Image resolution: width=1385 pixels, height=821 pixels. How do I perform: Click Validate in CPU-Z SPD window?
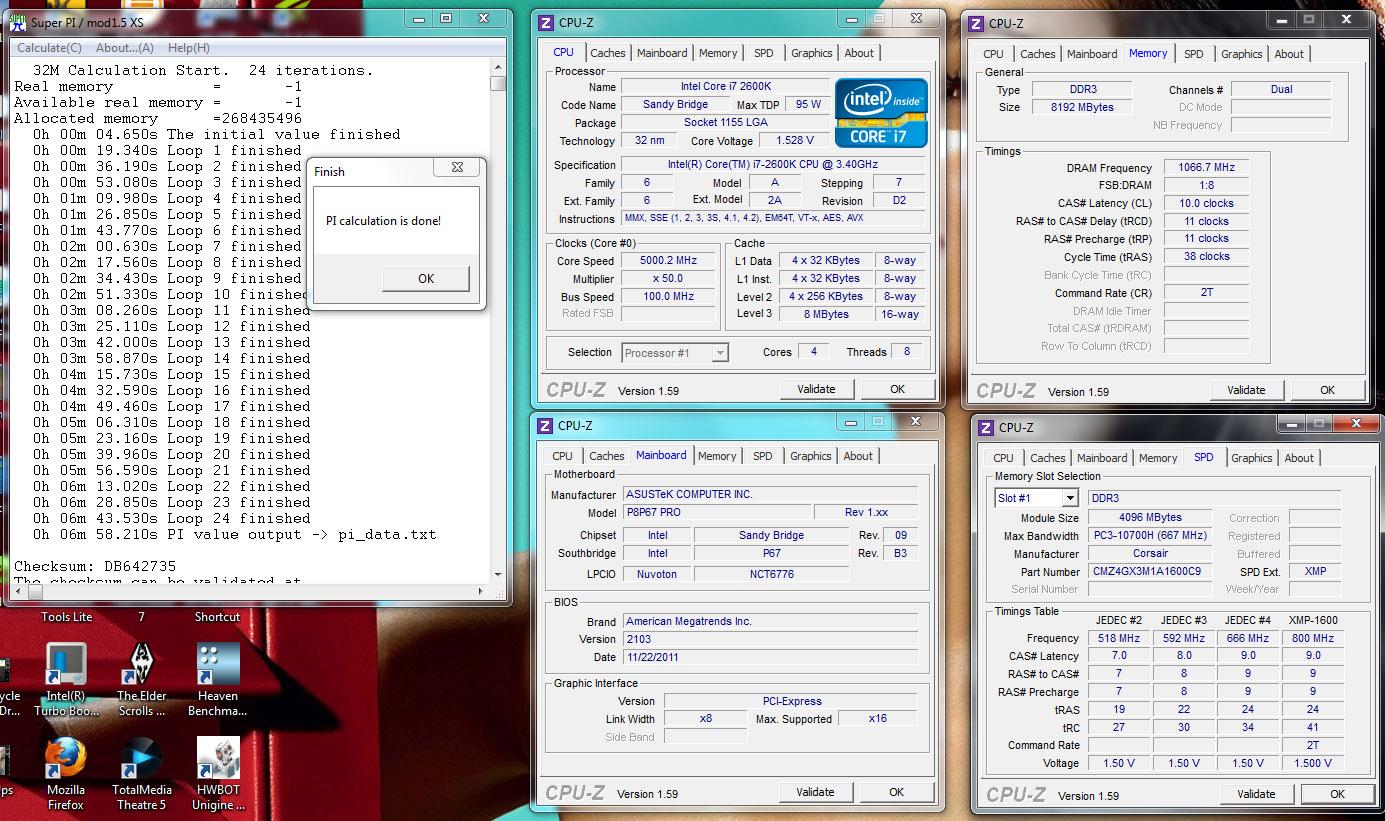pyautogui.click(x=1255, y=794)
